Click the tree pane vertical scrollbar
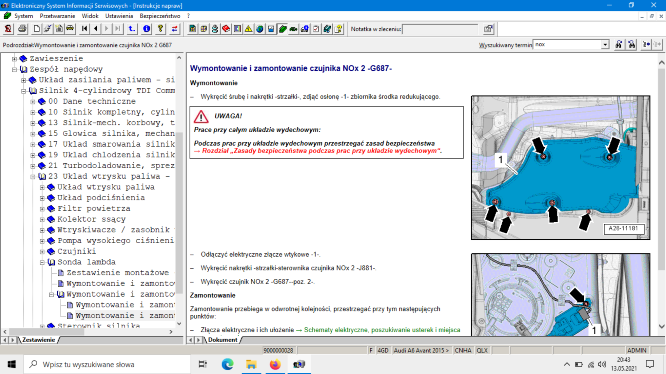This screenshot has height=374, width=666. [179, 191]
